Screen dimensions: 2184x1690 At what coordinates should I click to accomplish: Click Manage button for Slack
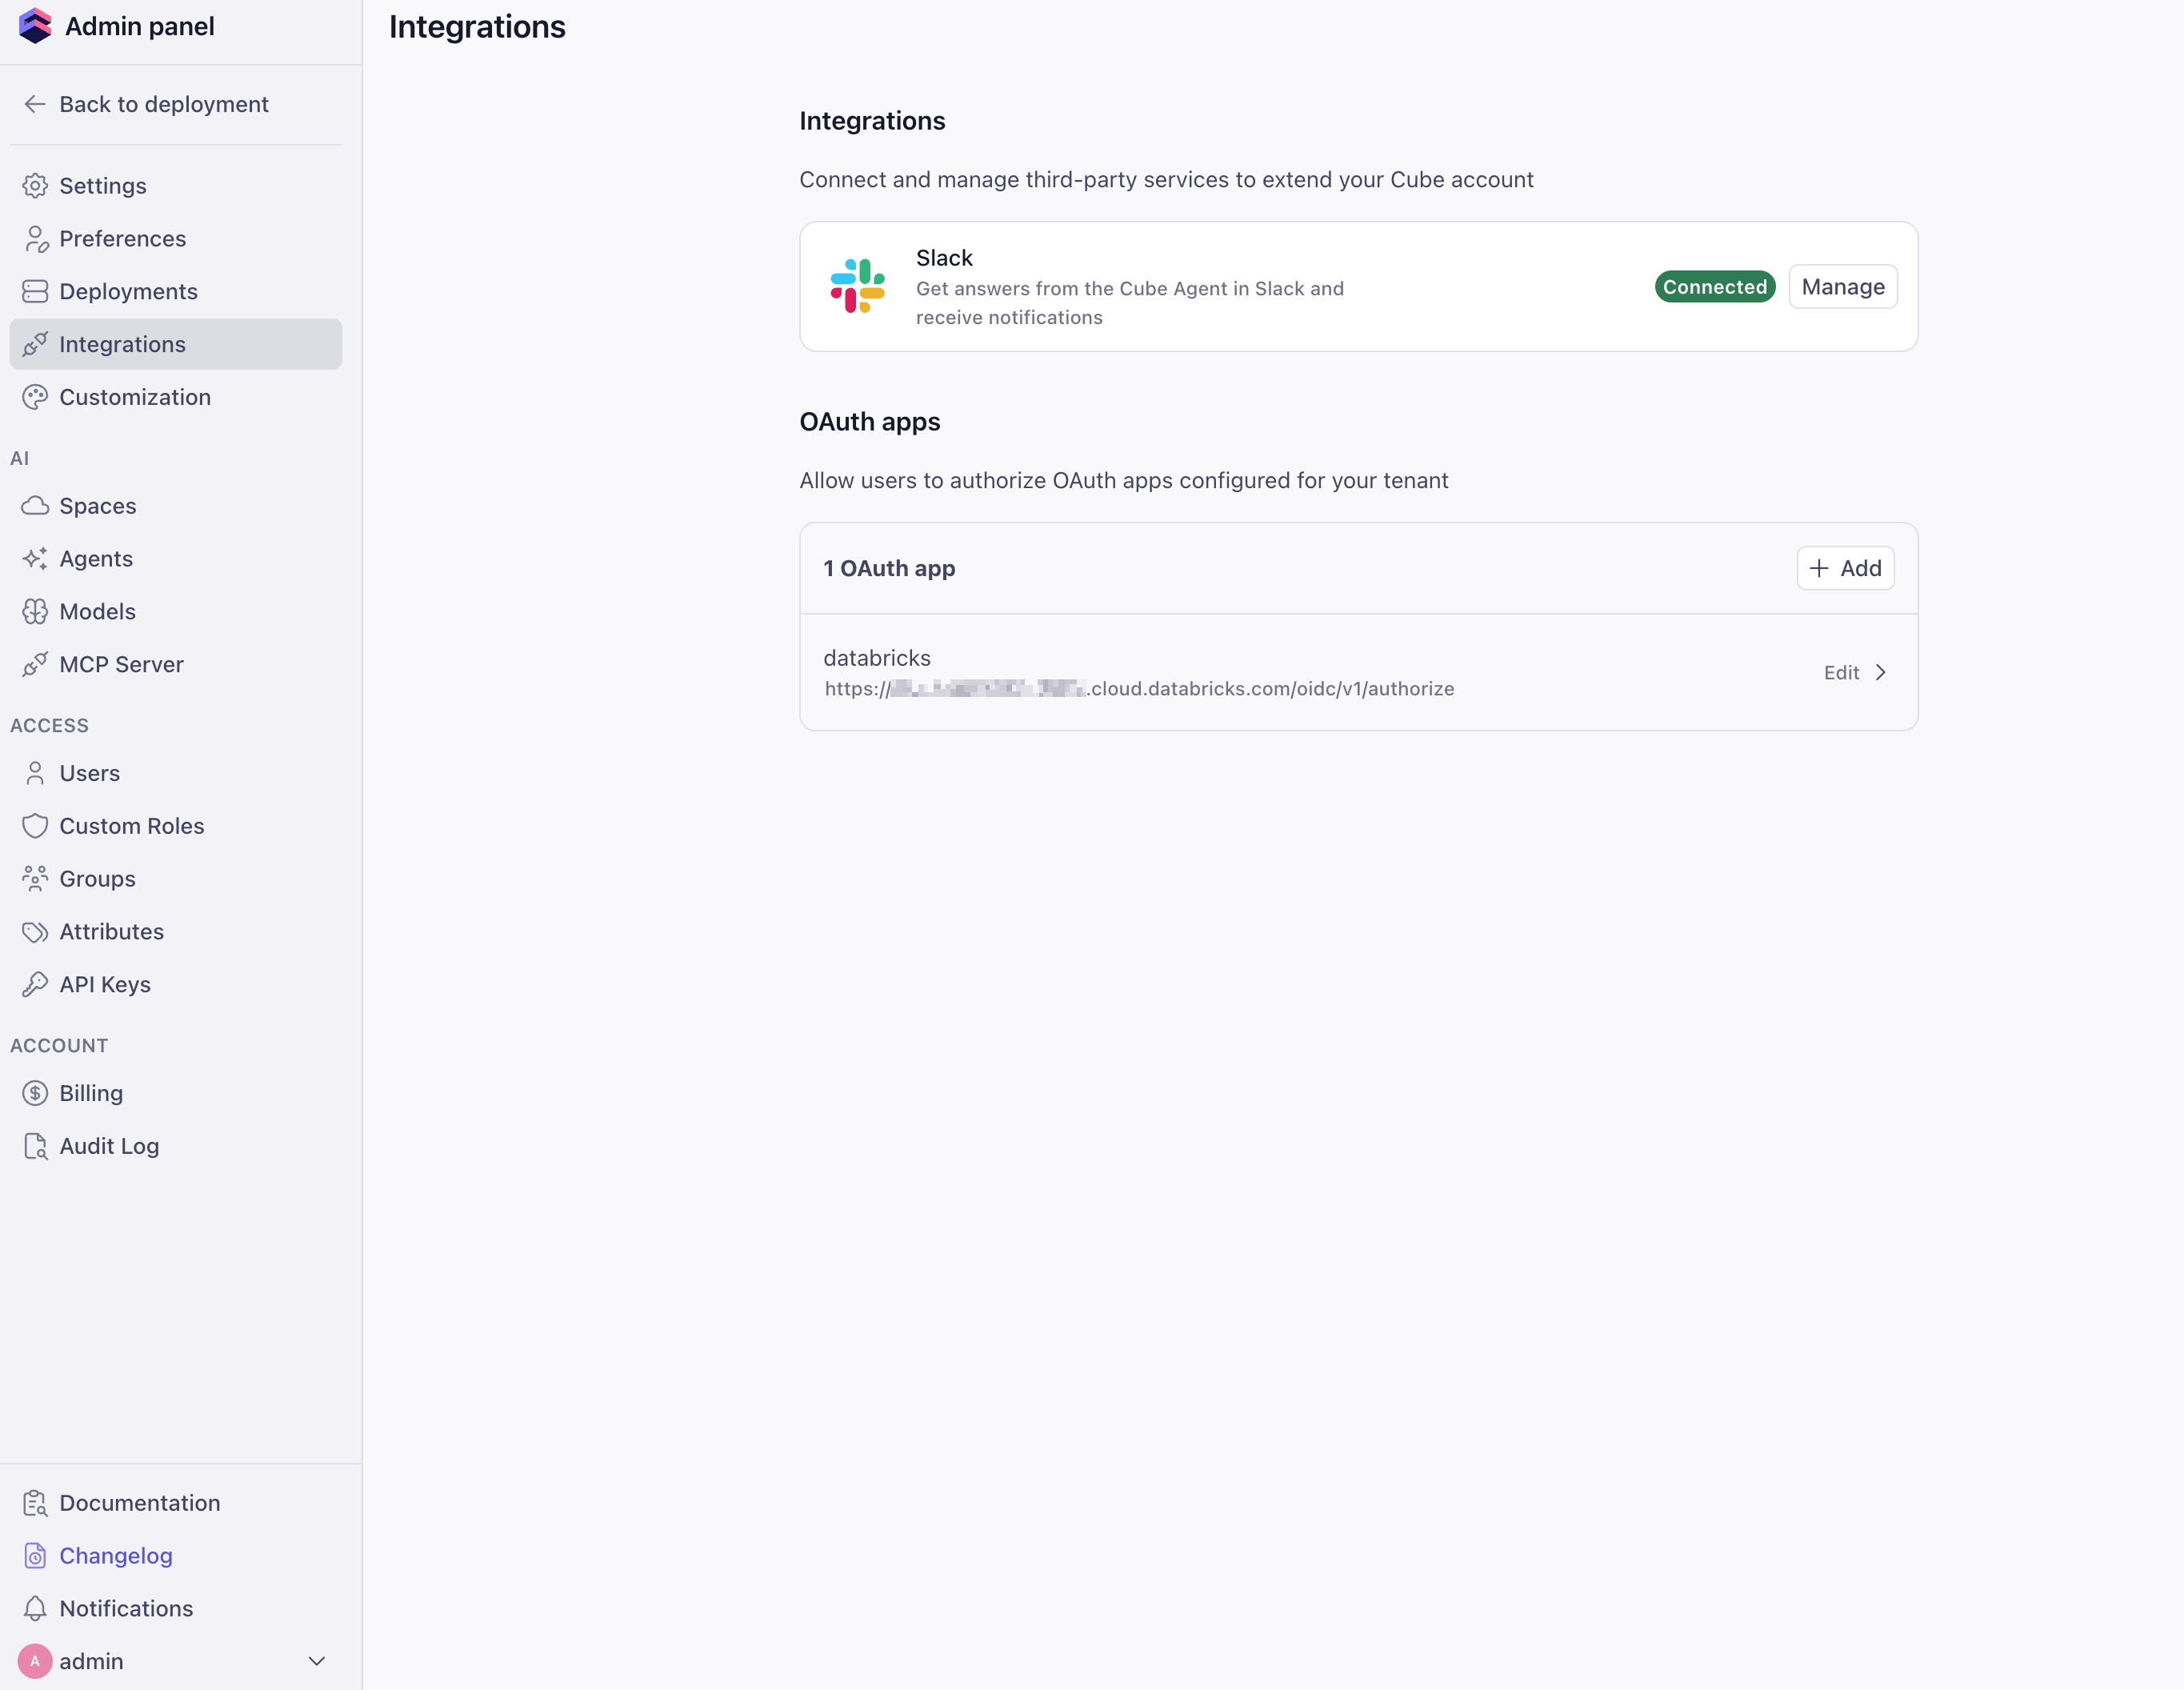click(1843, 286)
